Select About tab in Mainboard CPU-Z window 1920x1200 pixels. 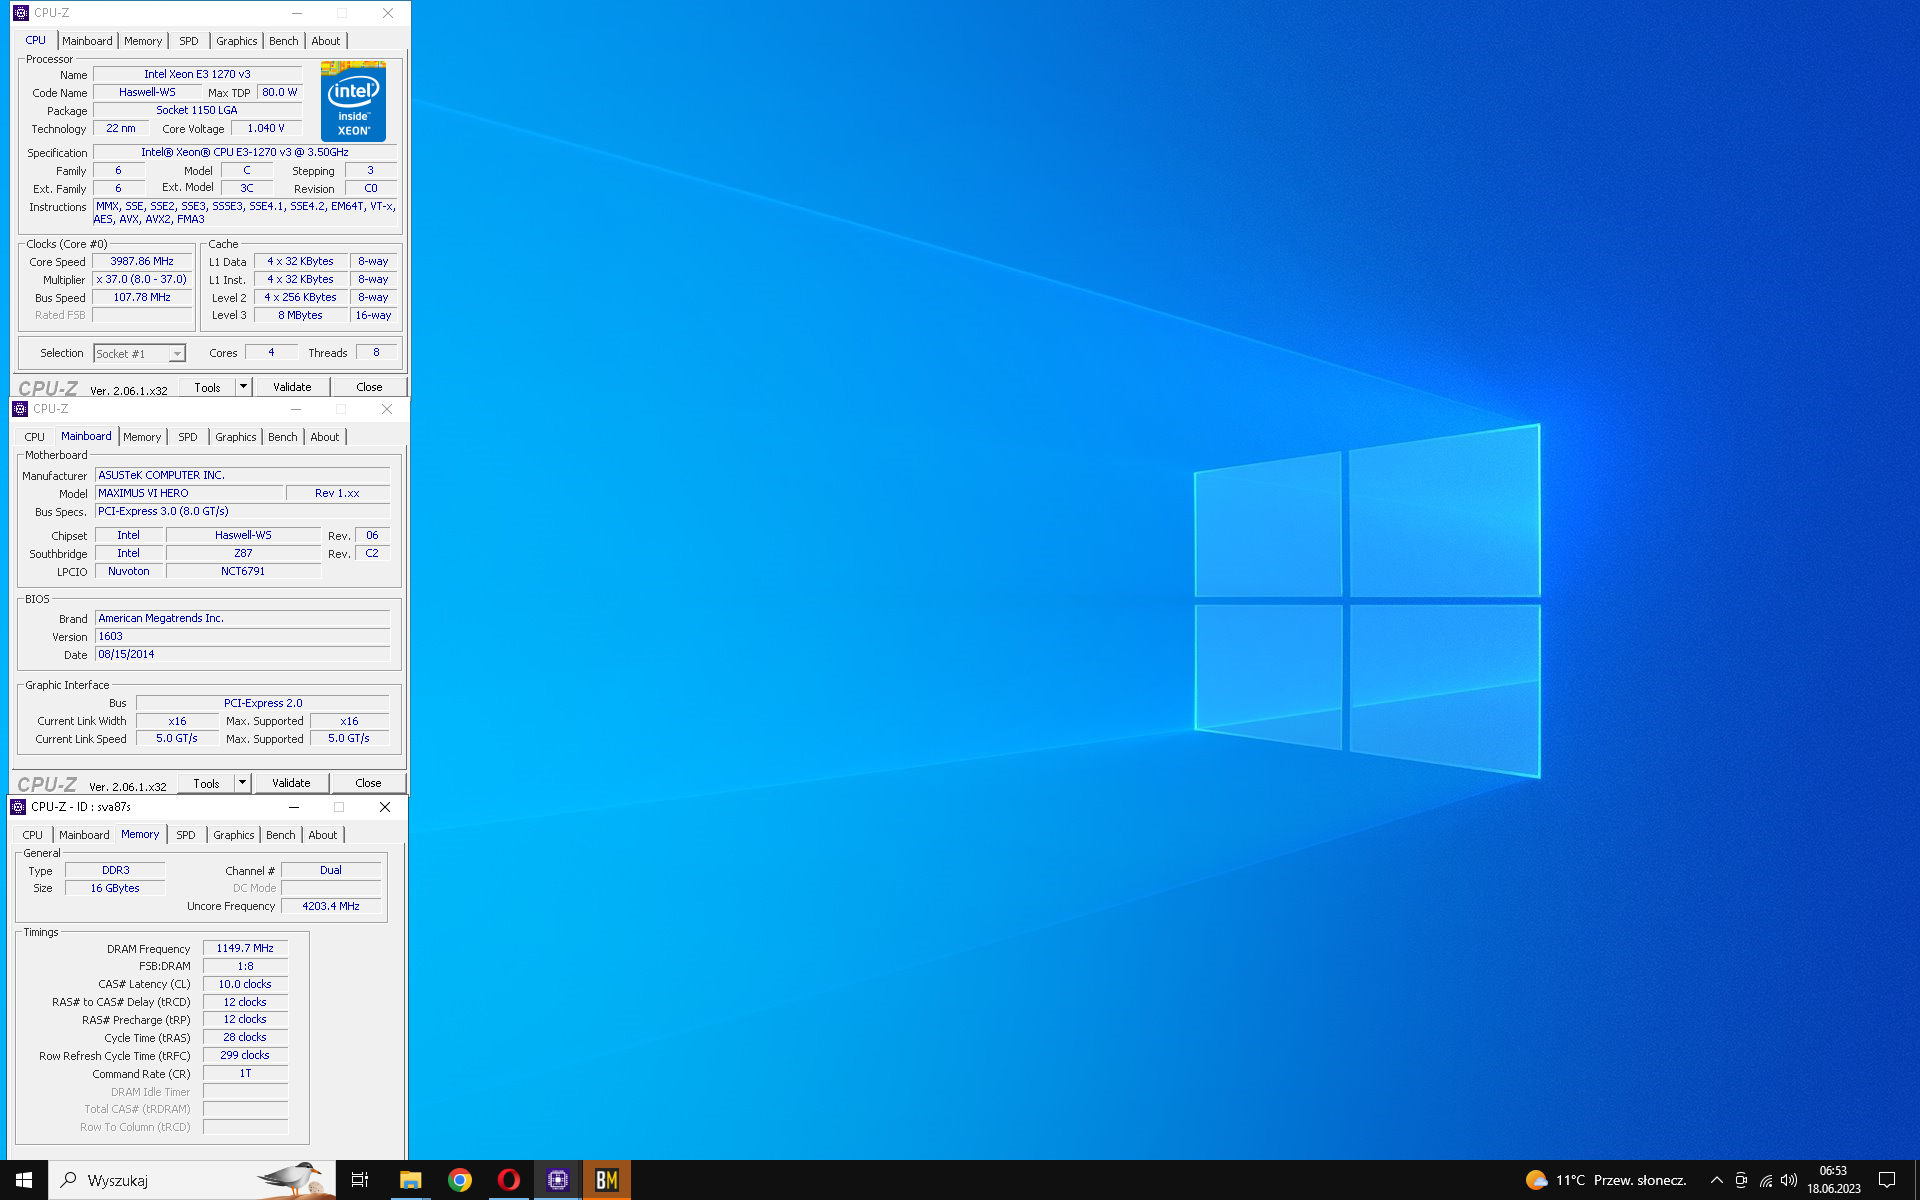325,437
